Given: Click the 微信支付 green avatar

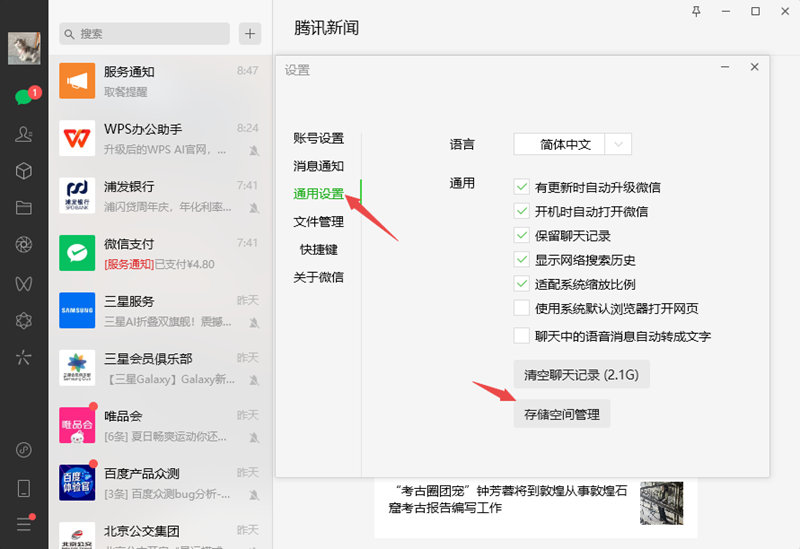Looking at the screenshot, I should (x=77, y=253).
